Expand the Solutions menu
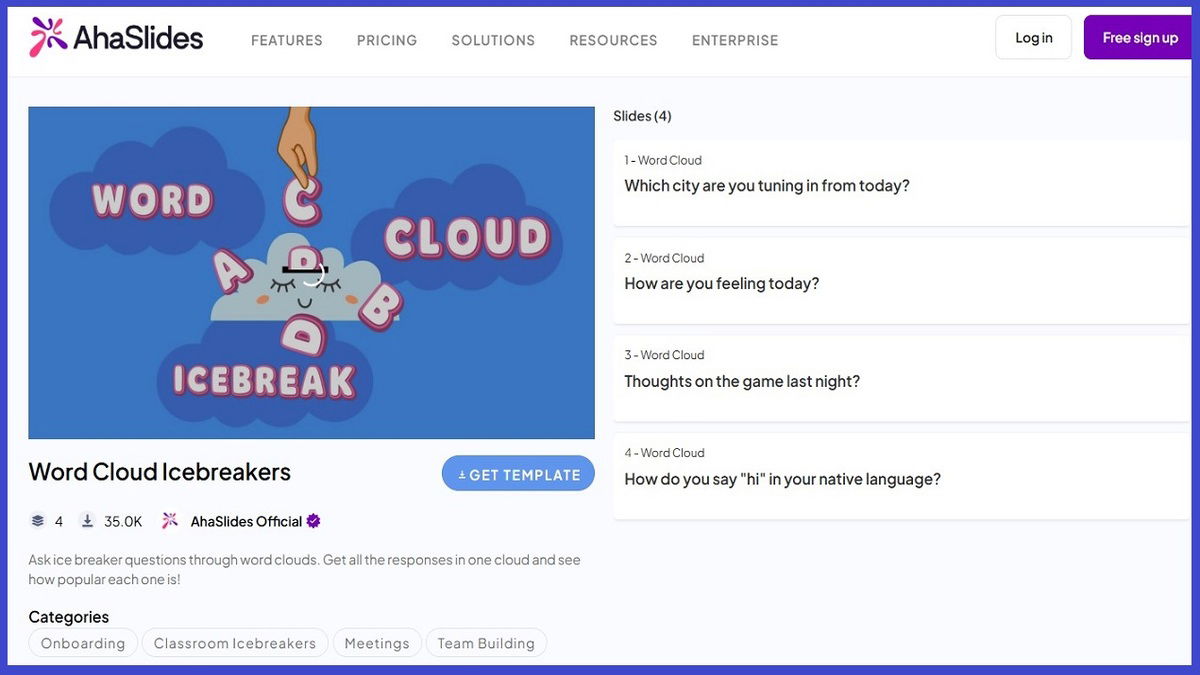 [493, 41]
